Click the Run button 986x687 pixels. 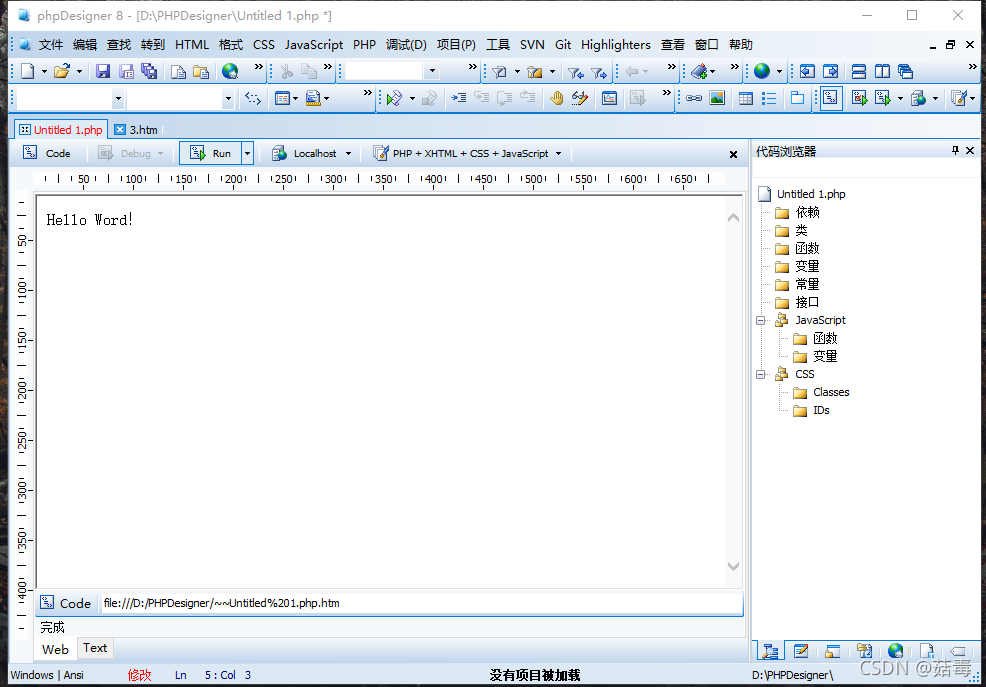coord(211,153)
